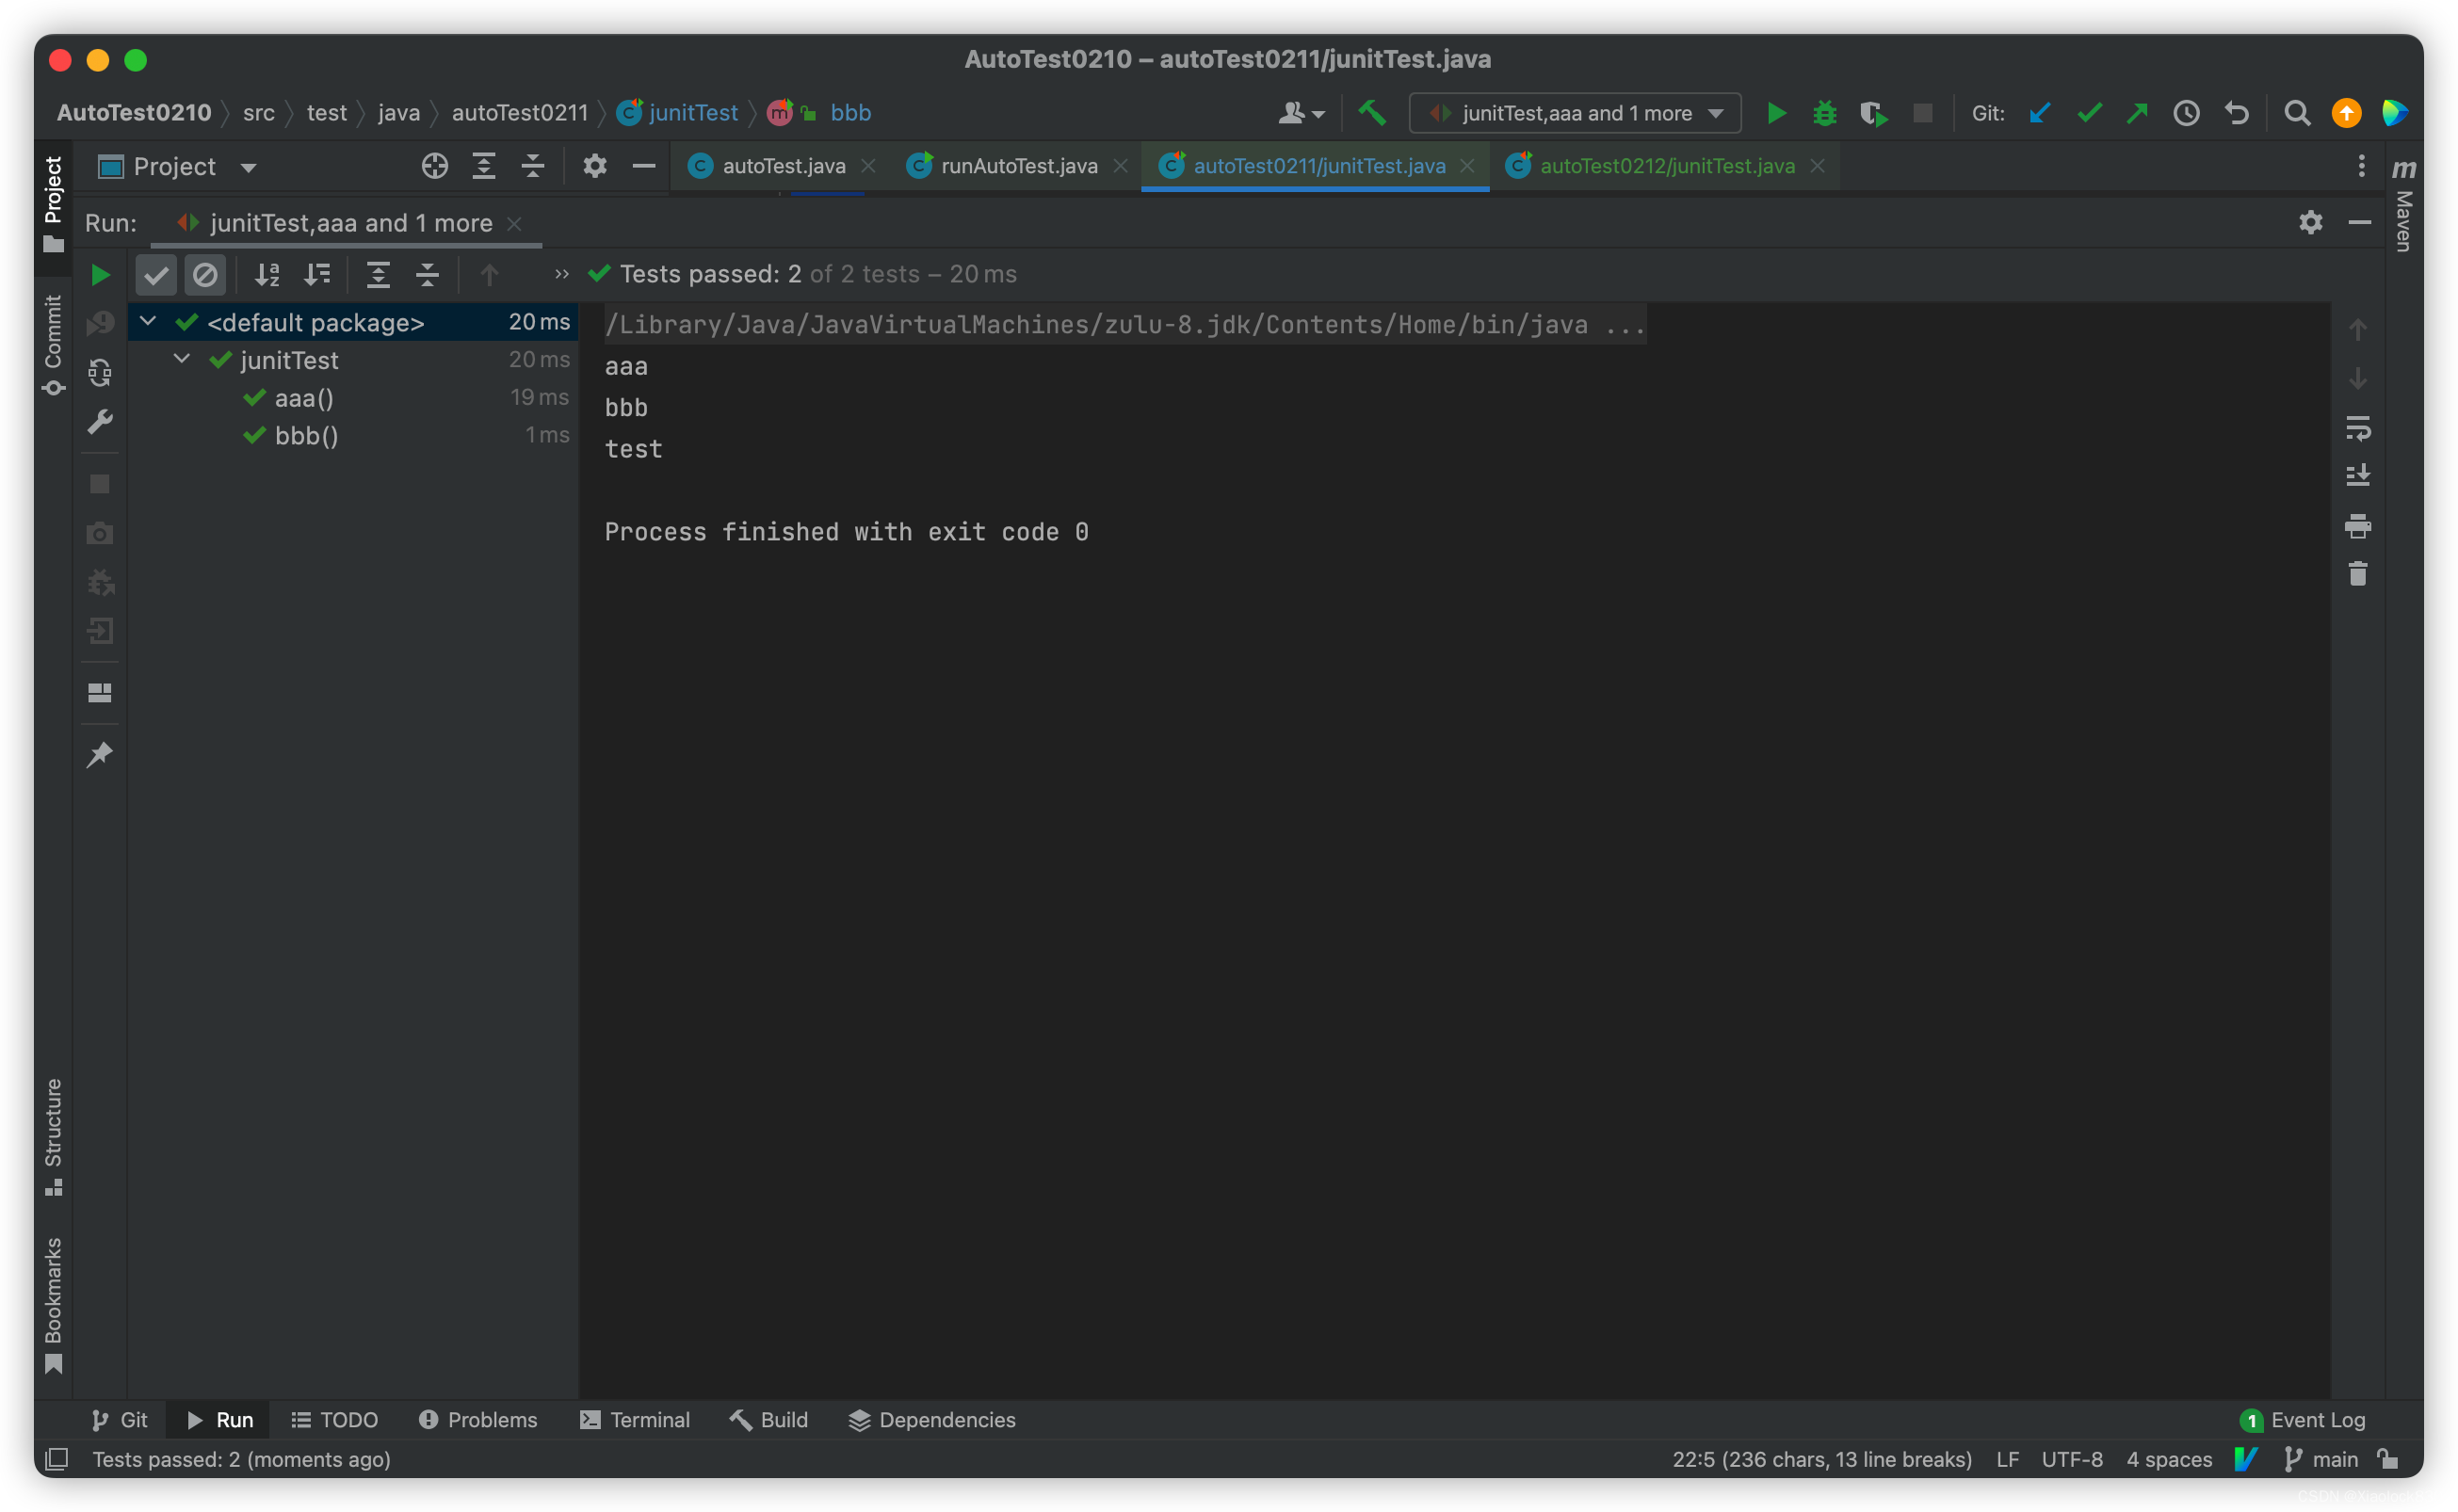Open Git history clock icon
2458x1512 pixels.
point(2186,113)
